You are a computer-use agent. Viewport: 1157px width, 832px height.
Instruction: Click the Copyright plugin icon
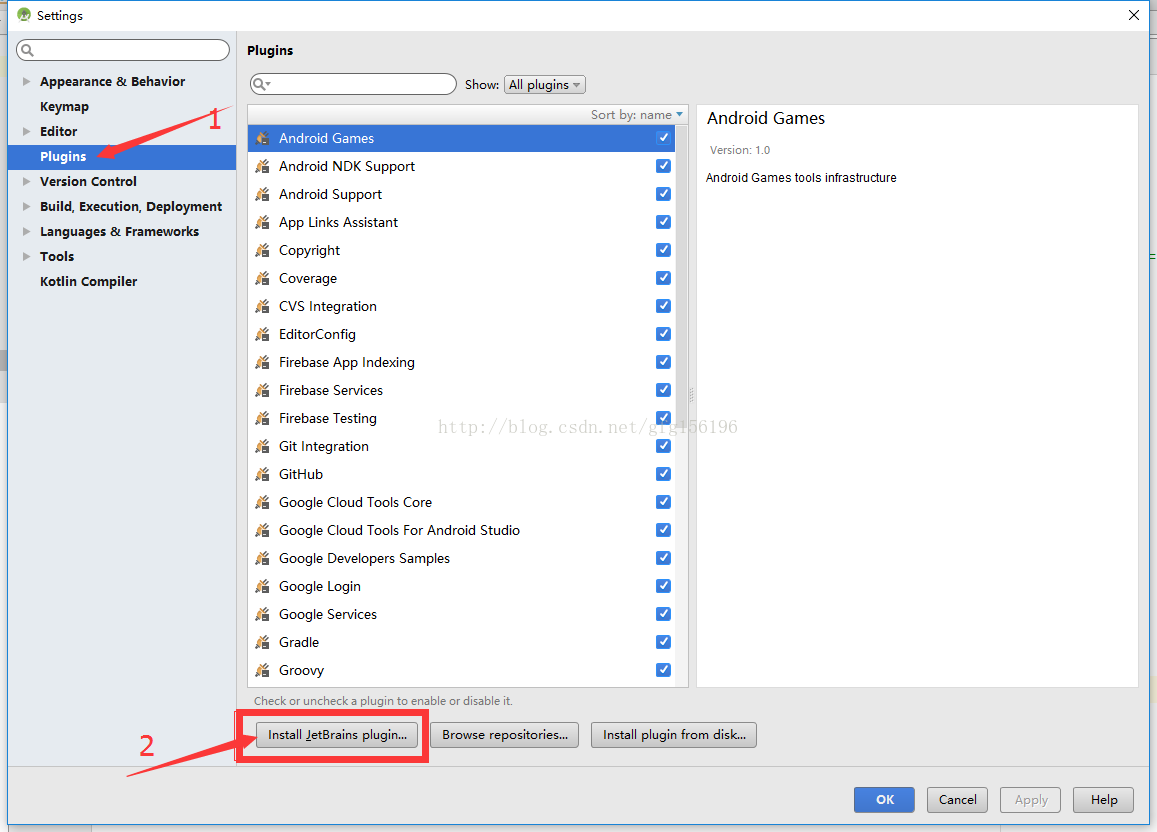coord(262,250)
